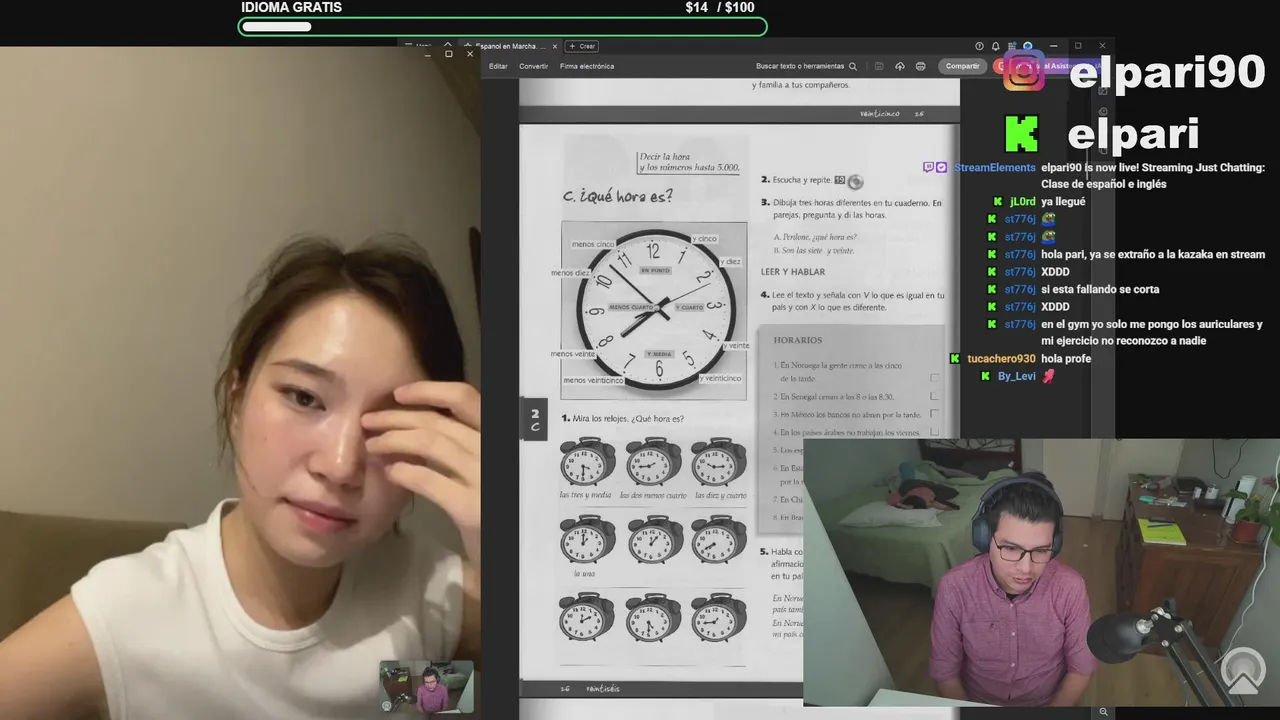Tick the checkbox for En Noruega statement
This screenshot has height=720, width=1280.
tap(935, 378)
